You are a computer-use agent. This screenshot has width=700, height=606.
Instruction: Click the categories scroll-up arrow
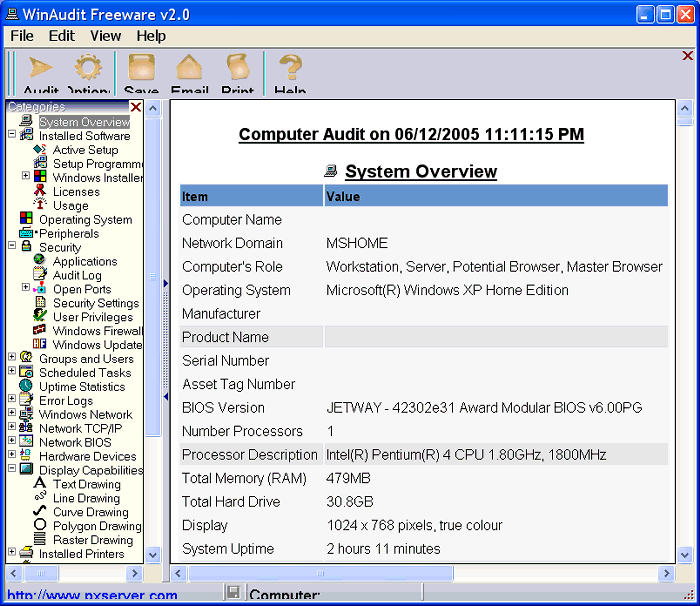tap(153, 109)
